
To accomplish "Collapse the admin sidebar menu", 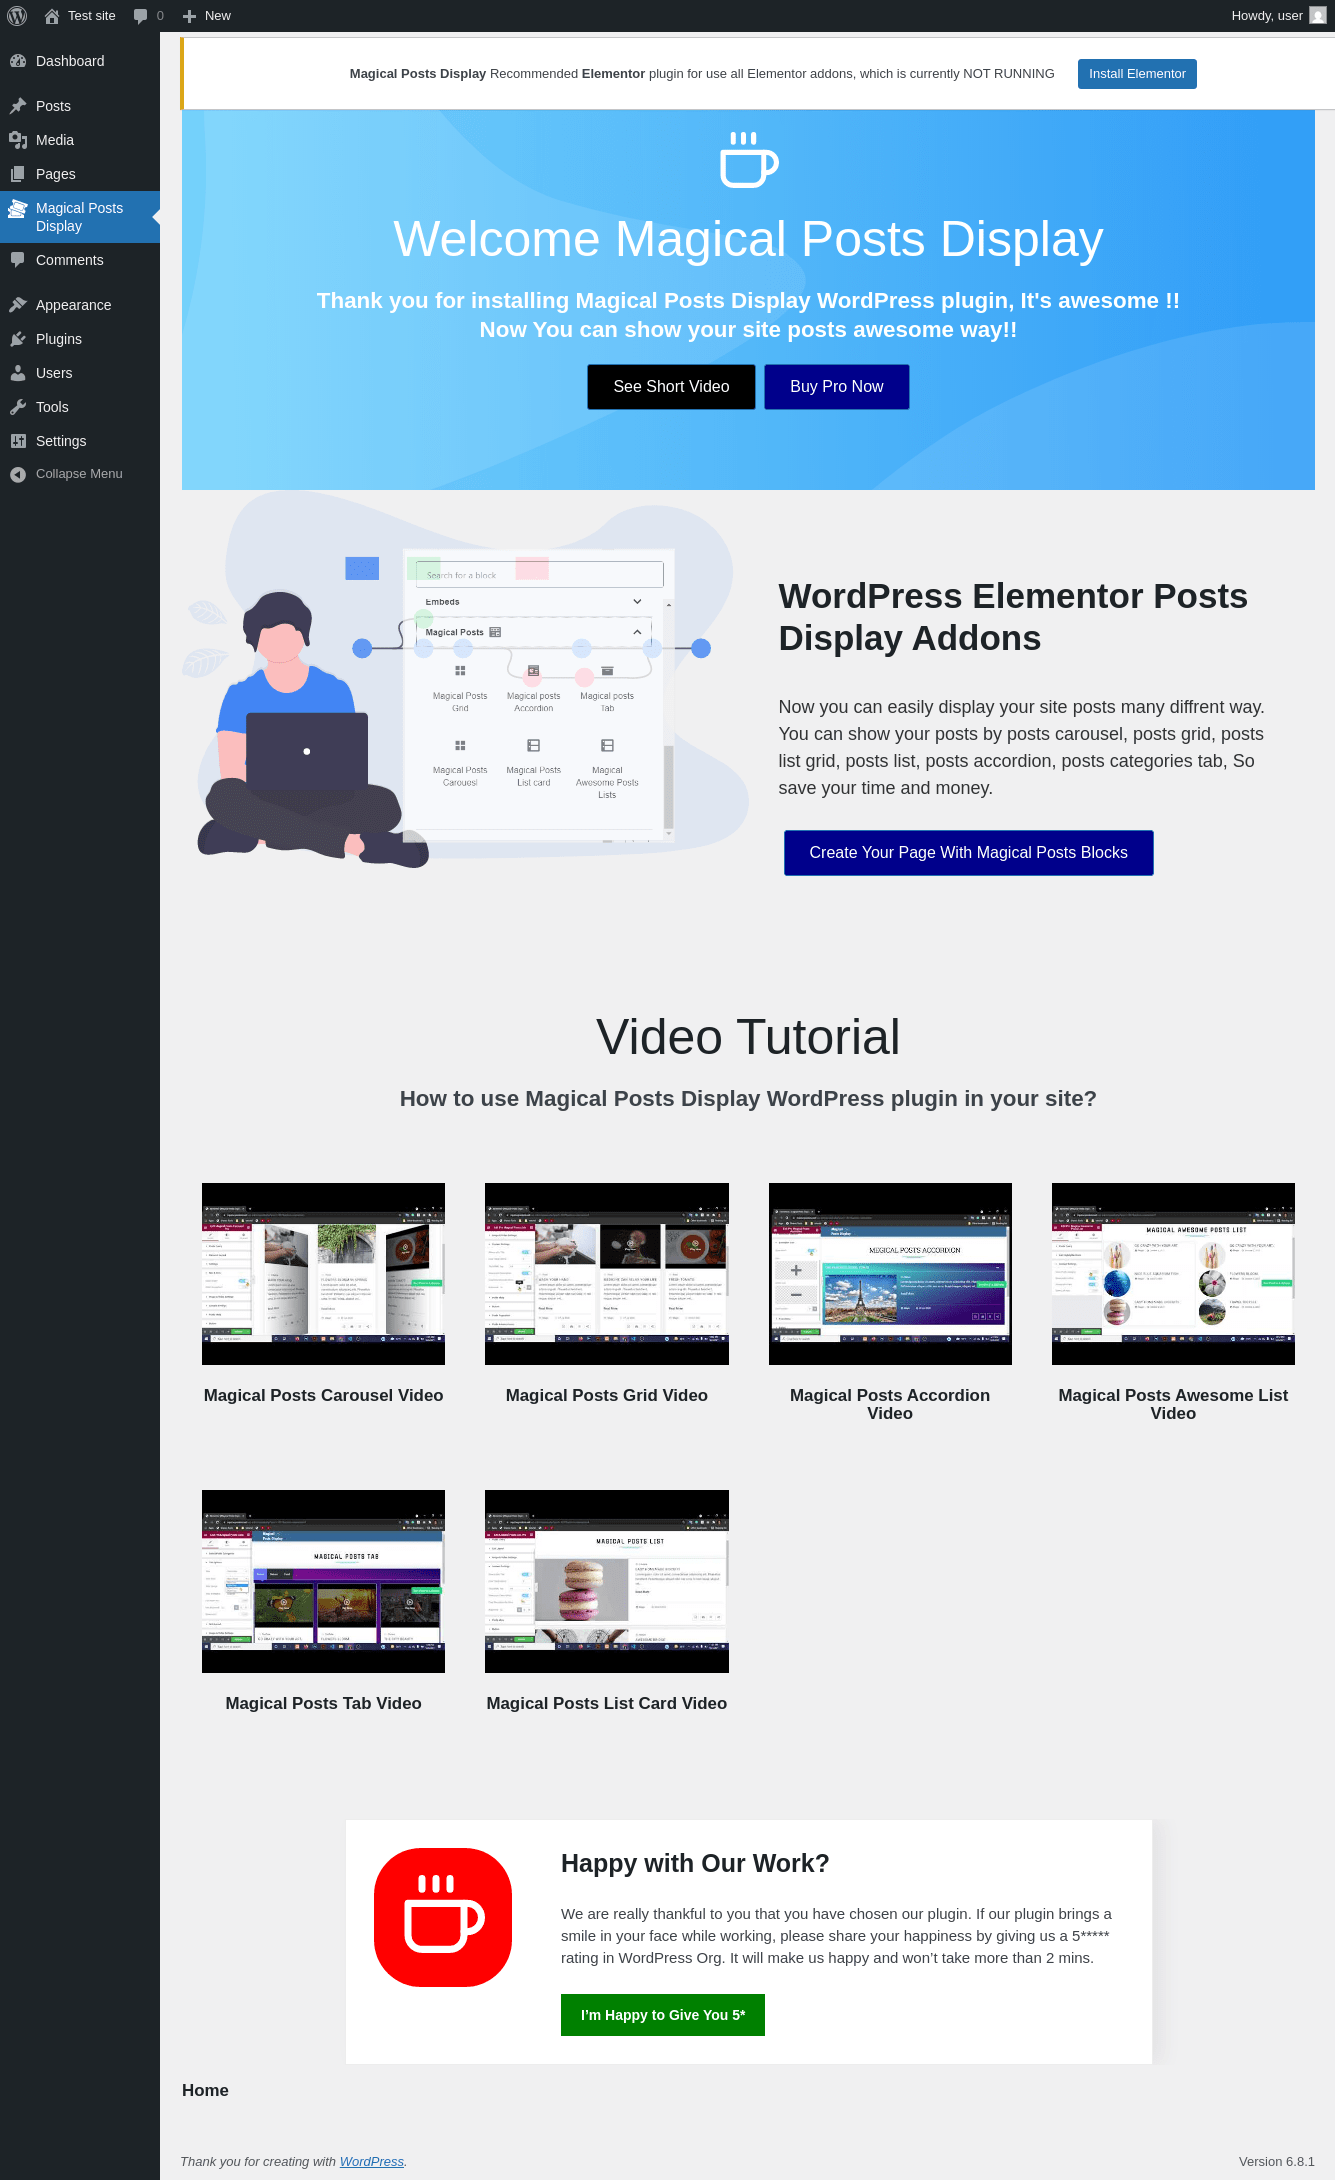I will [79, 474].
